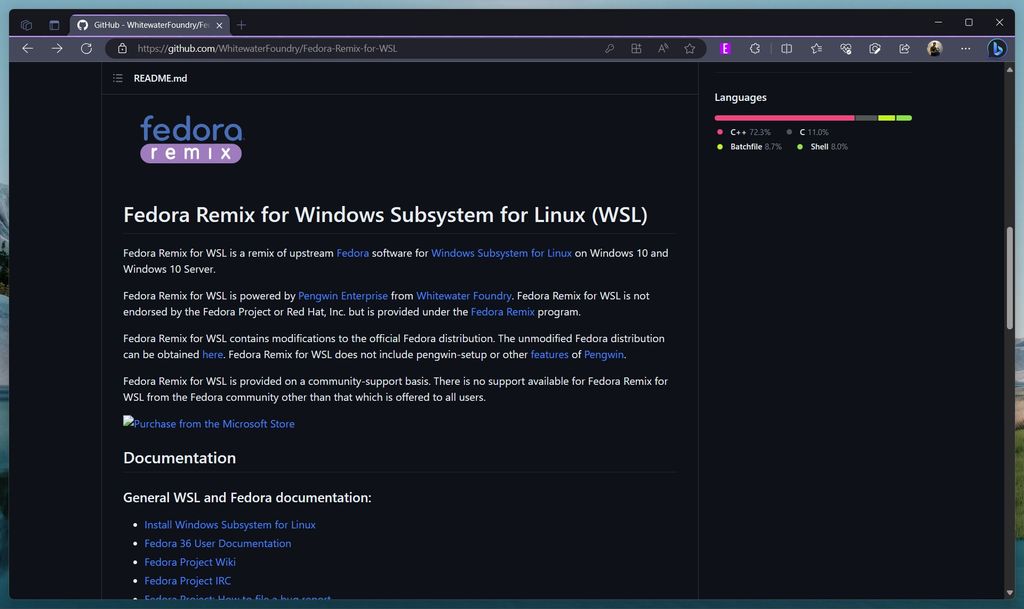Open Install Windows Subsystem for Linux
This screenshot has width=1024, height=609.
(229, 524)
